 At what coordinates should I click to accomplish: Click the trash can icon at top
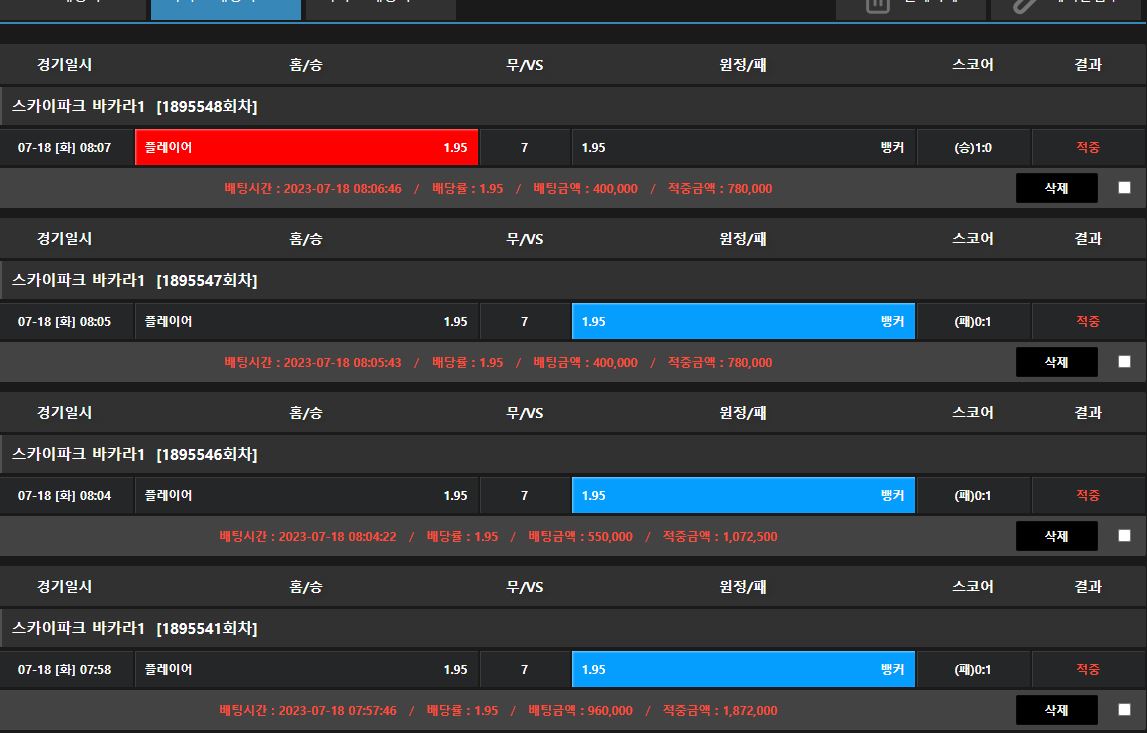877,5
